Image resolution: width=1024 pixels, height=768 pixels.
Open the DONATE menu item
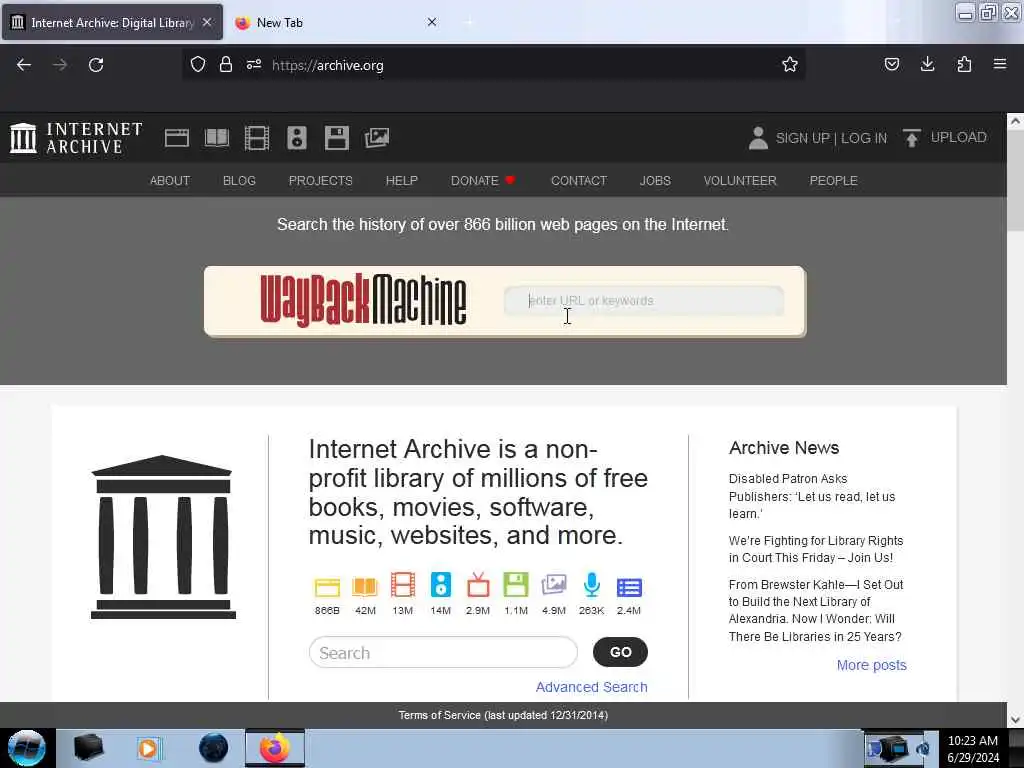(483, 181)
